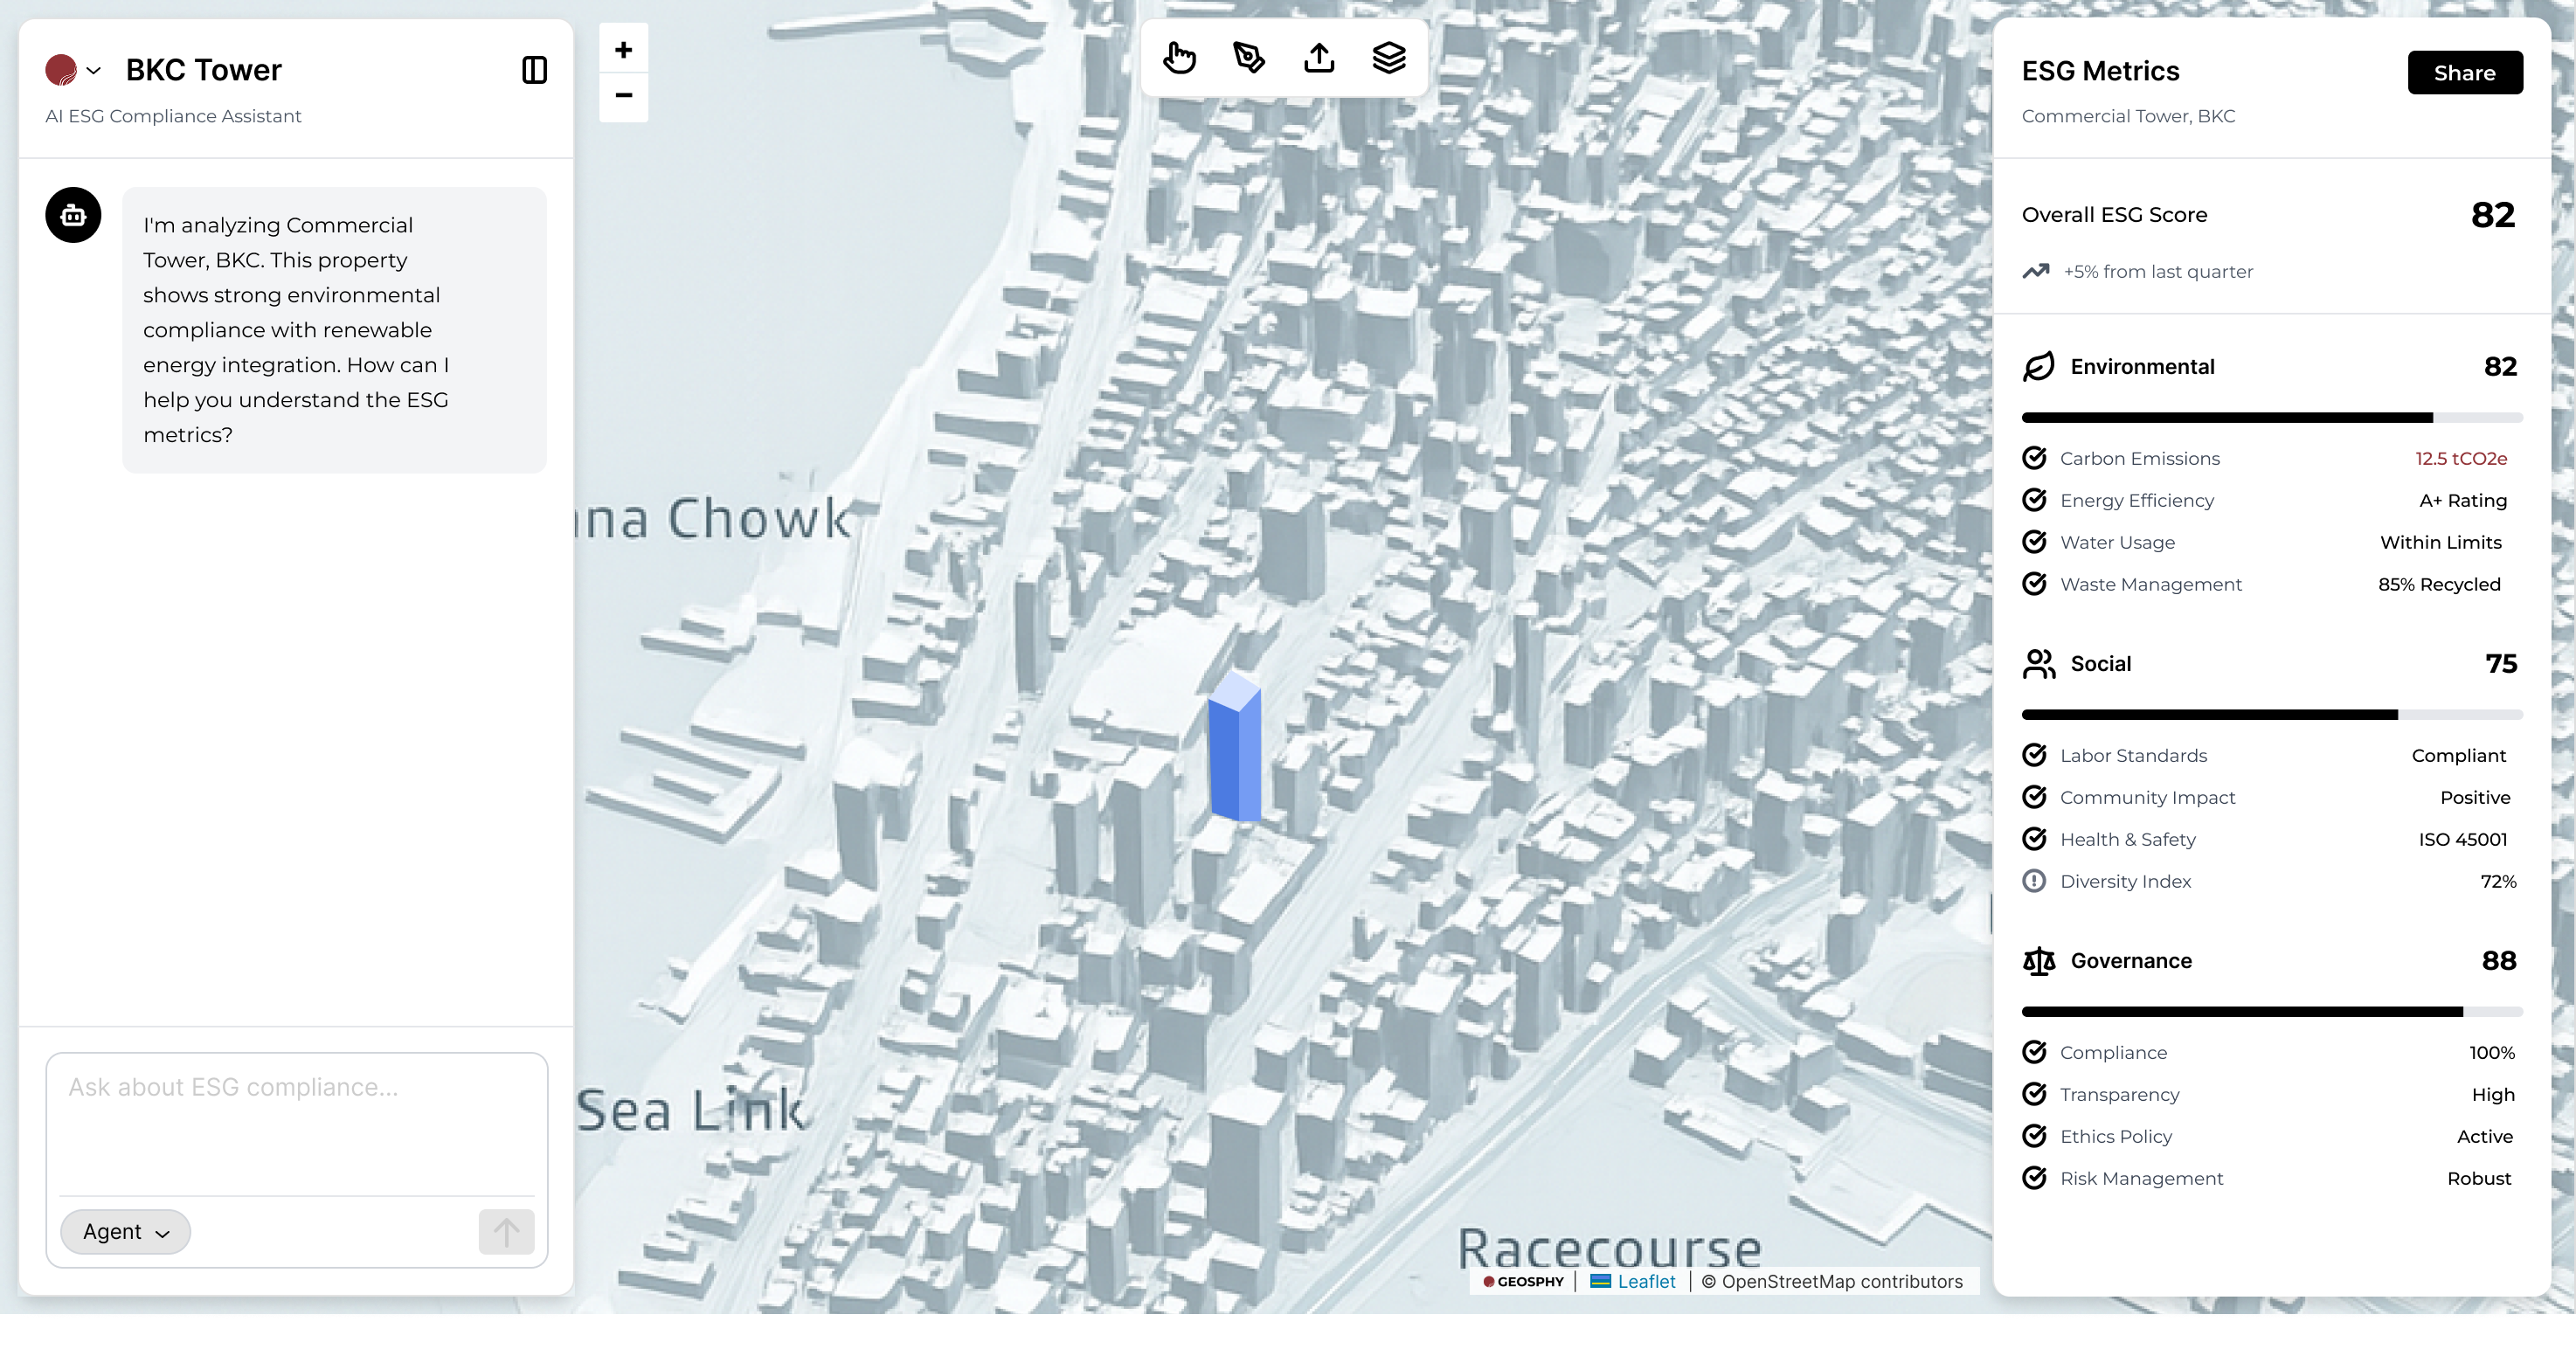Collapse the chat sidebar panel icon
Image resolution: width=2576 pixels, height=1356 pixels.
tap(535, 69)
